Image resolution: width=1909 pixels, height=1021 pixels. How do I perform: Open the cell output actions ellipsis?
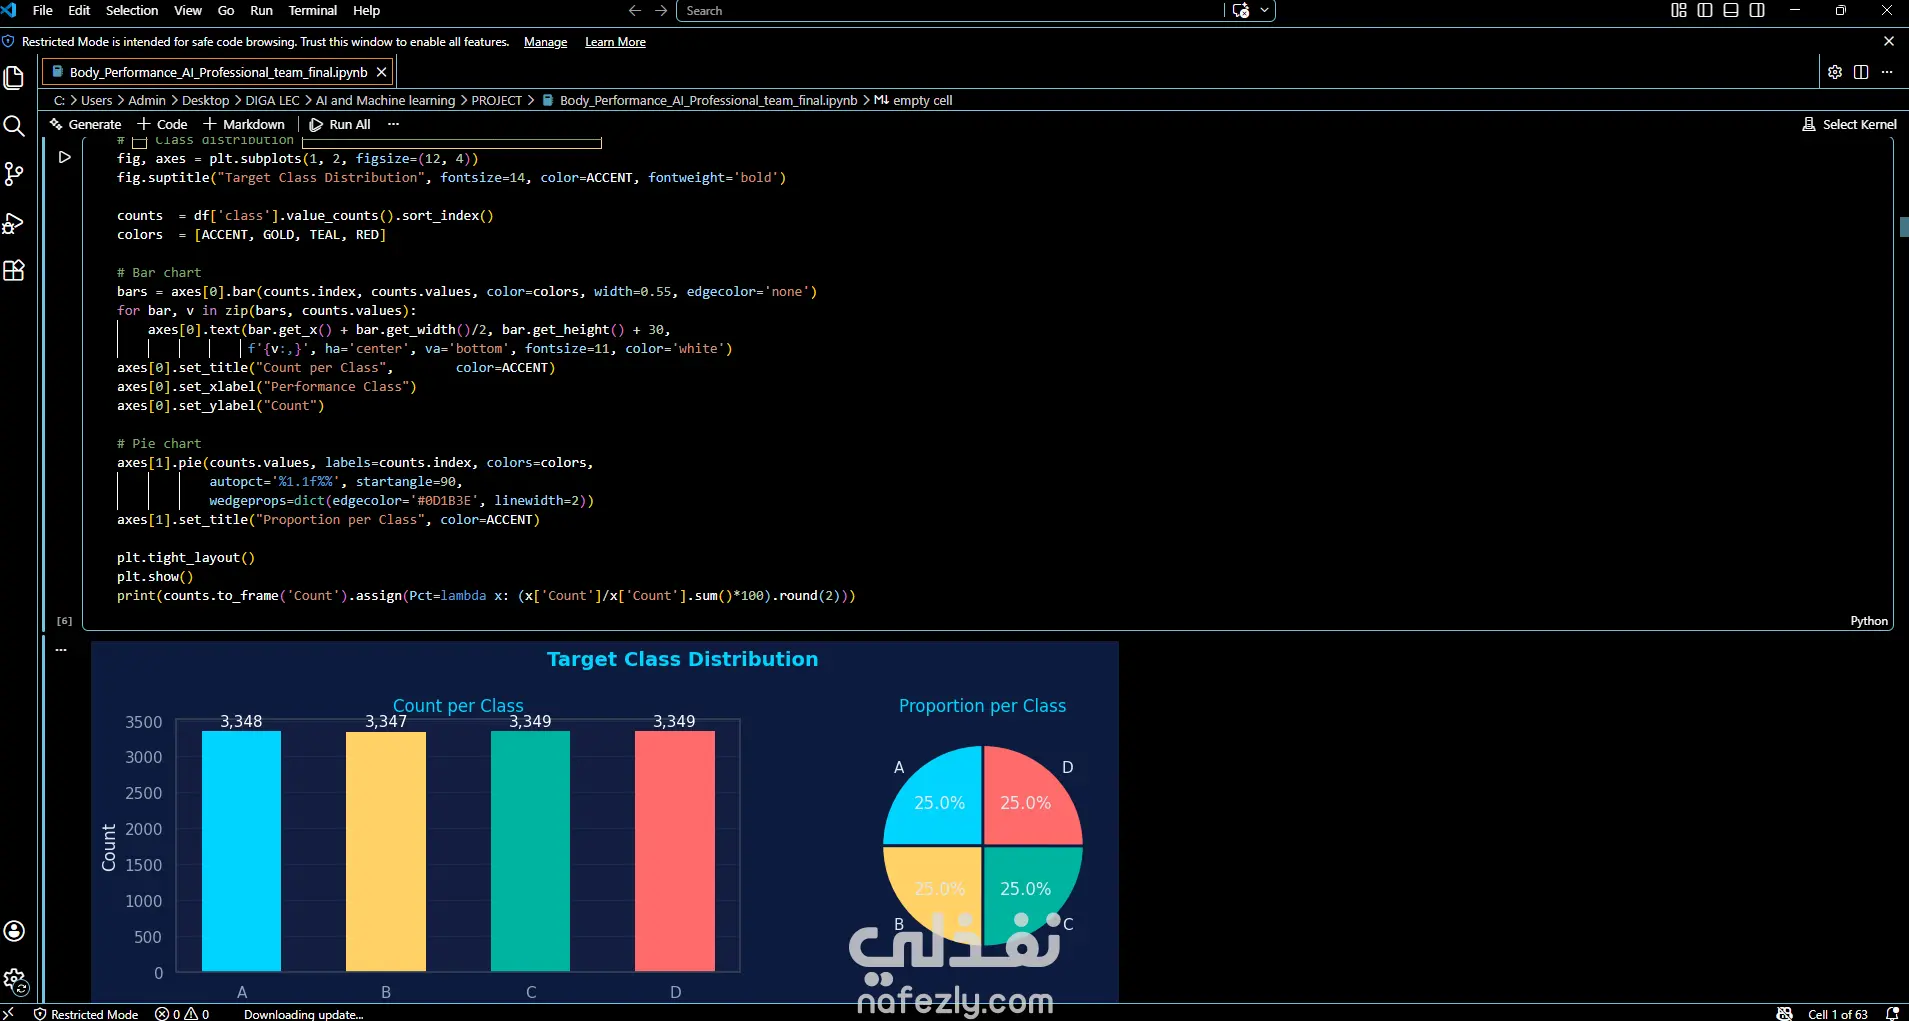point(61,649)
